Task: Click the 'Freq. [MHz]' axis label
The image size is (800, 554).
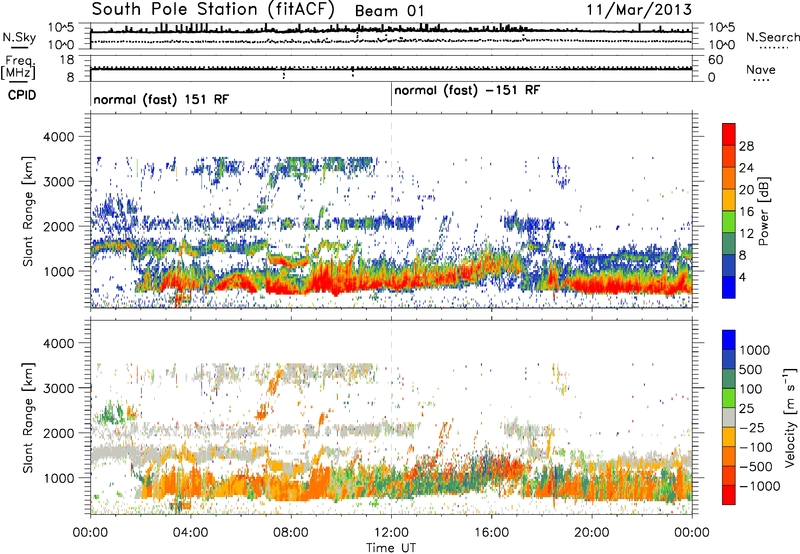Action: [18, 68]
